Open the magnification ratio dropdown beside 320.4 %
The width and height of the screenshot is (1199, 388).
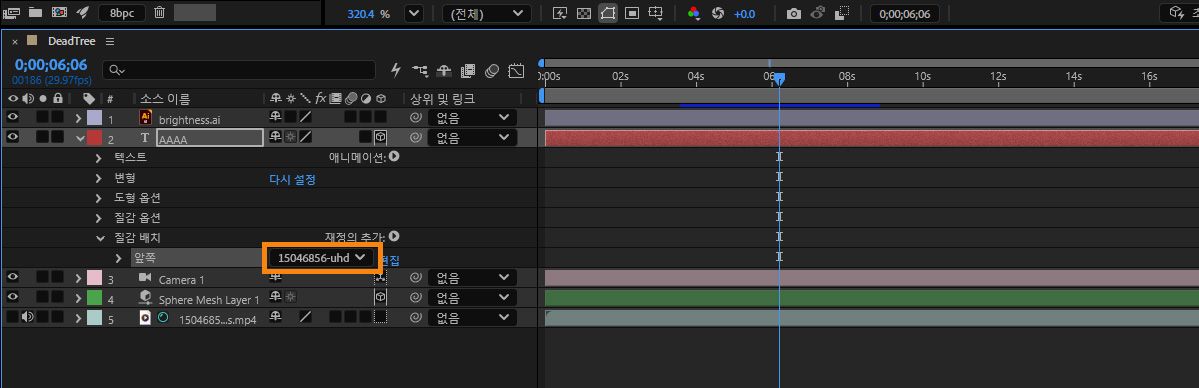click(x=414, y=14)
